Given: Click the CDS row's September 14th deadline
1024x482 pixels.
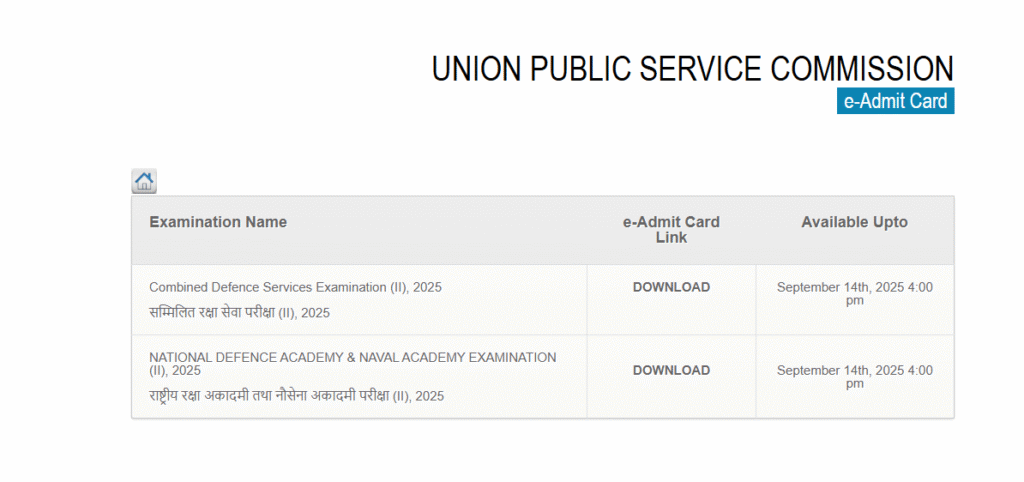Looking at the screenshot, I should click(854, 294).
